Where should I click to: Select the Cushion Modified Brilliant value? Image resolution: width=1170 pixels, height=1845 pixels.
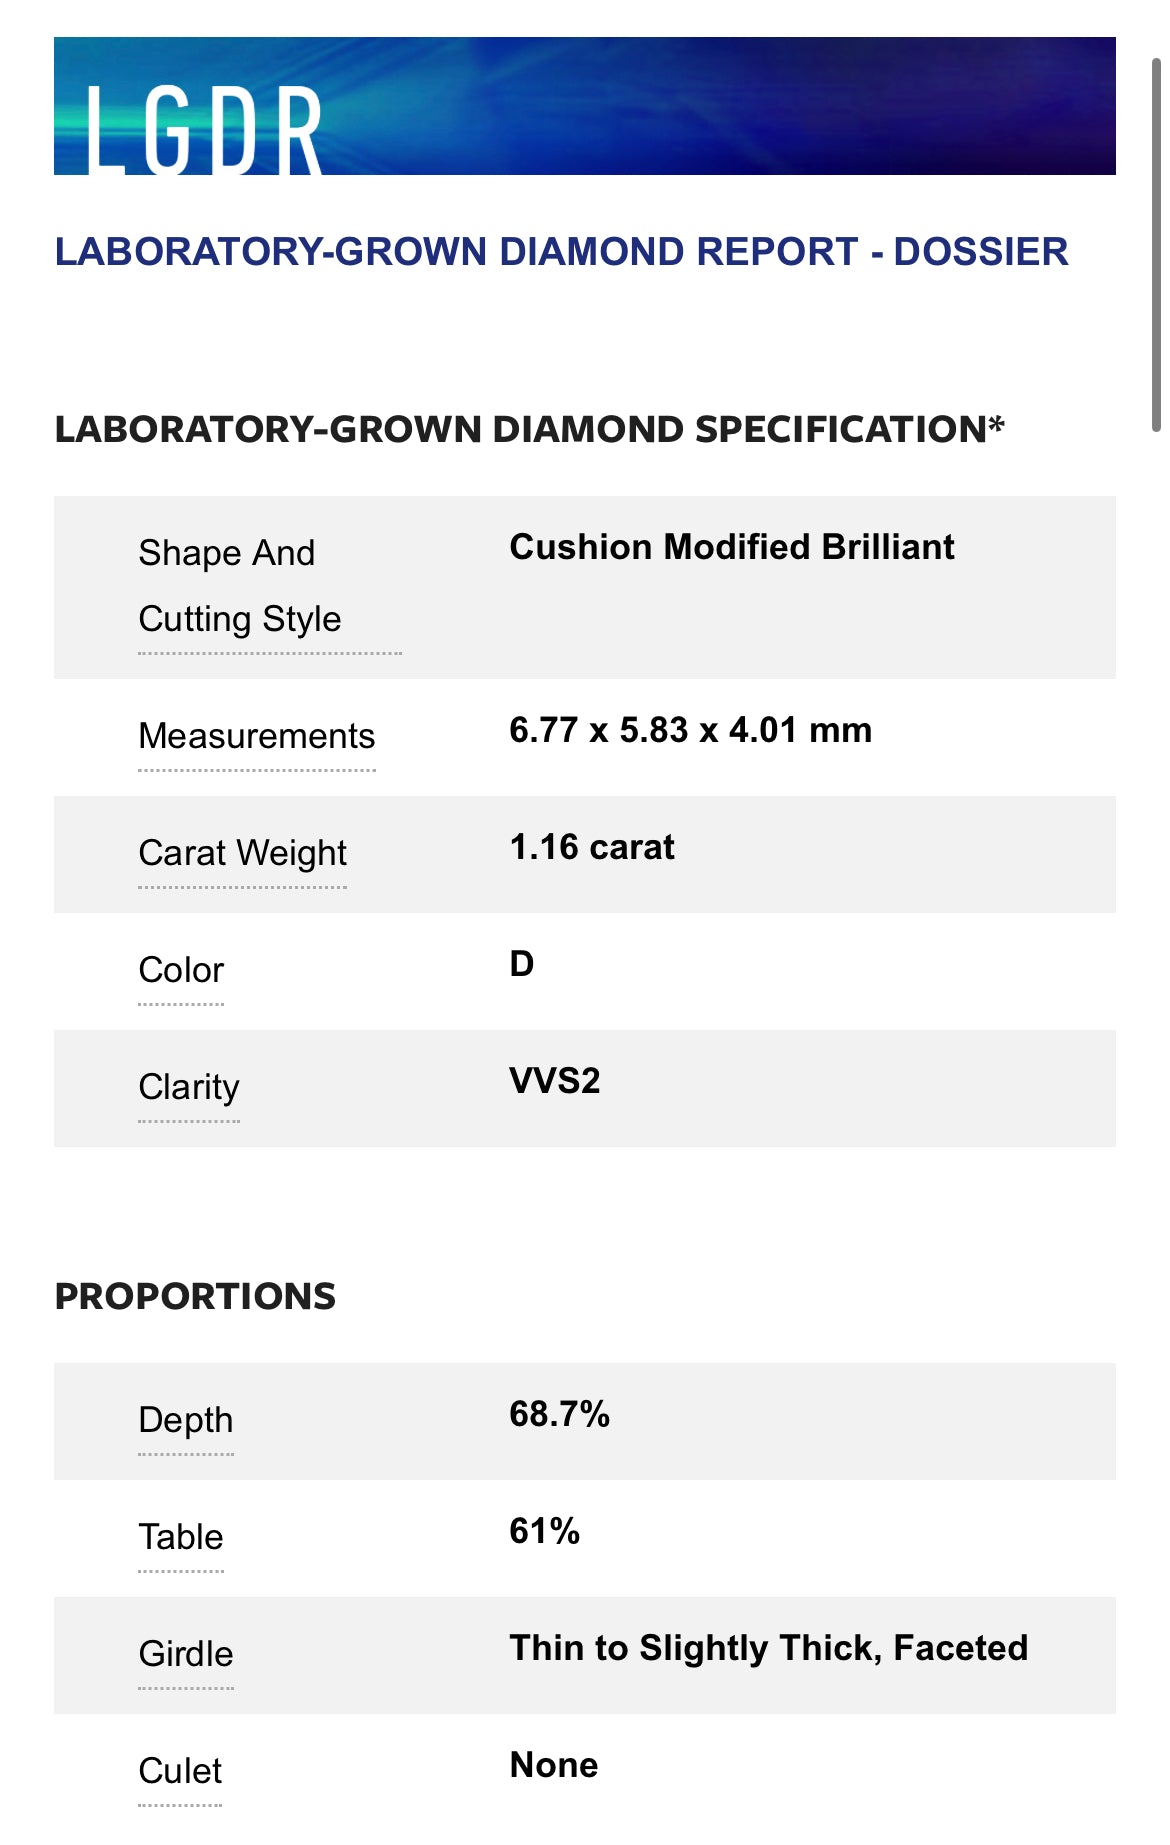(732, 548)
